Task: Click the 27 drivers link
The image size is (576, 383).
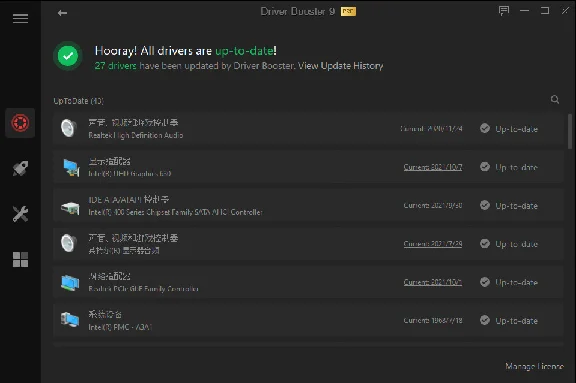Action: point(115,66)
